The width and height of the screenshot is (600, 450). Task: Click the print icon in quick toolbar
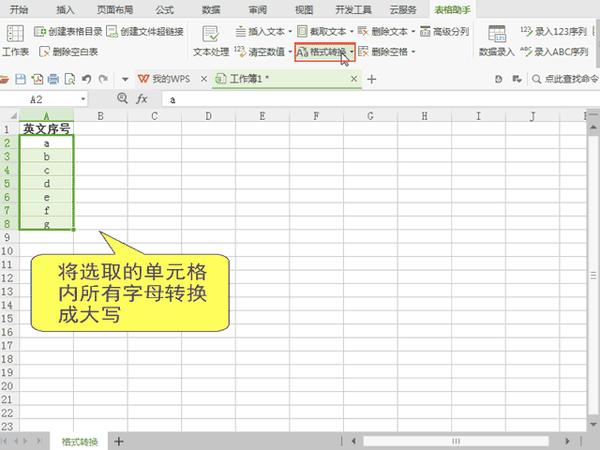[53, 79]
